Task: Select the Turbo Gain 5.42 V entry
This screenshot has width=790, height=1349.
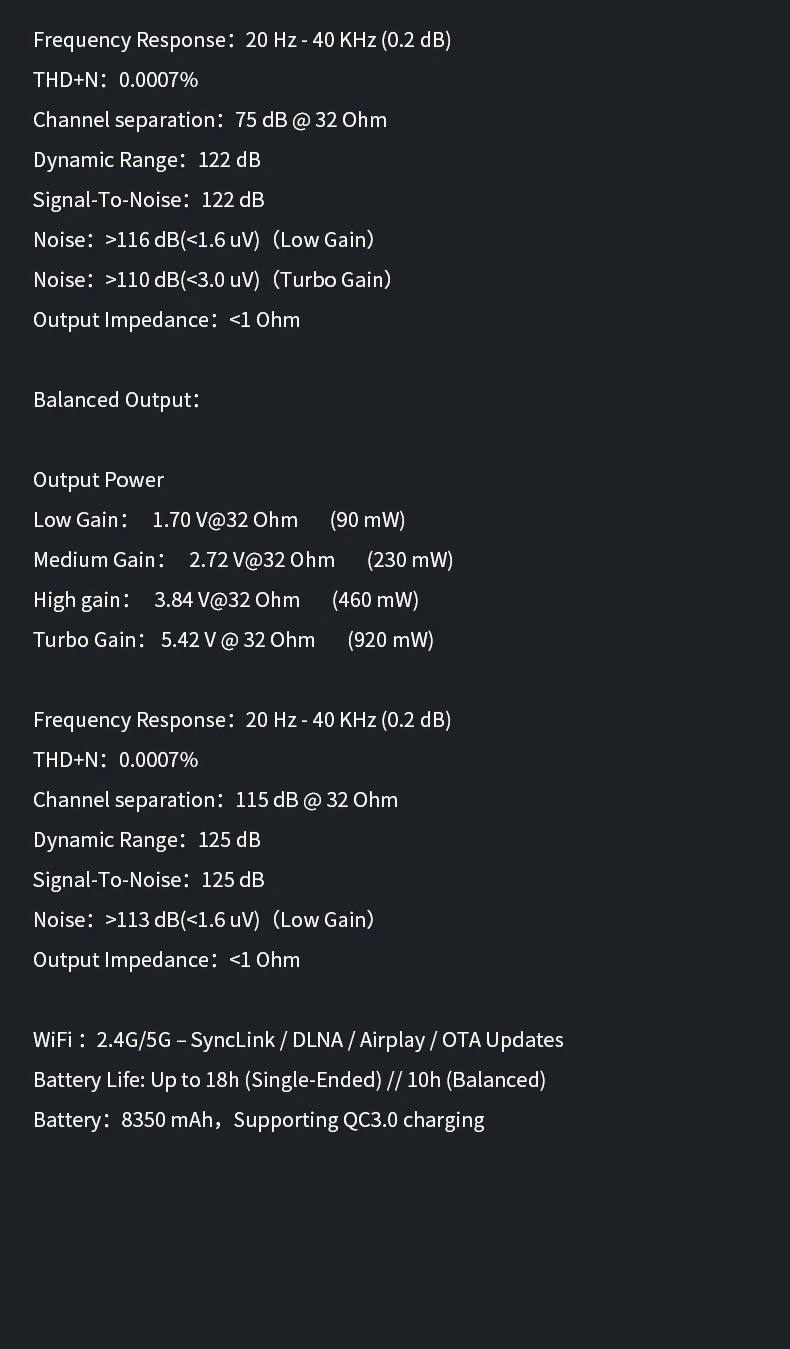Action: pos(174,640)
